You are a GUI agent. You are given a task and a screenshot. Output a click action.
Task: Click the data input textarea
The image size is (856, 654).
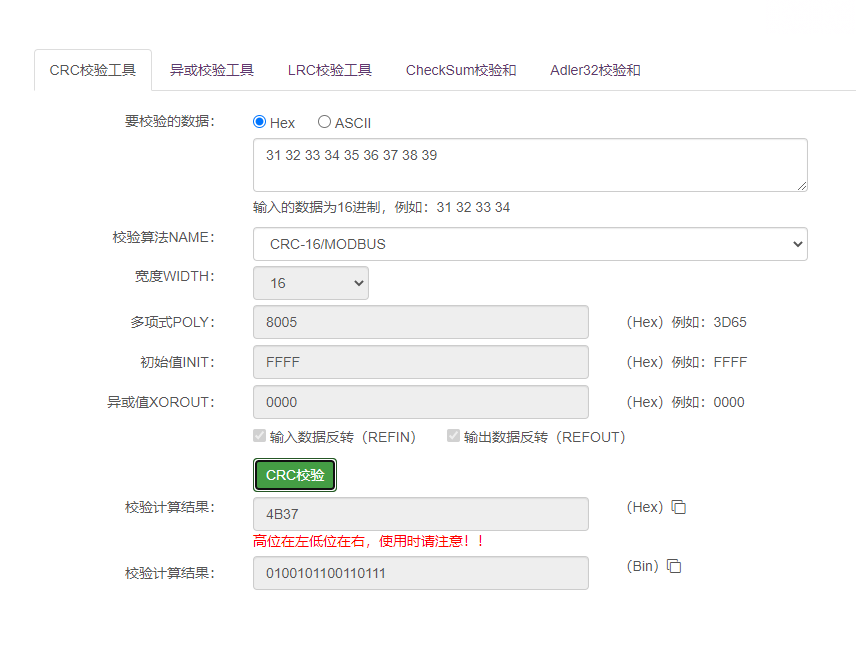click(x=530, y=164)
